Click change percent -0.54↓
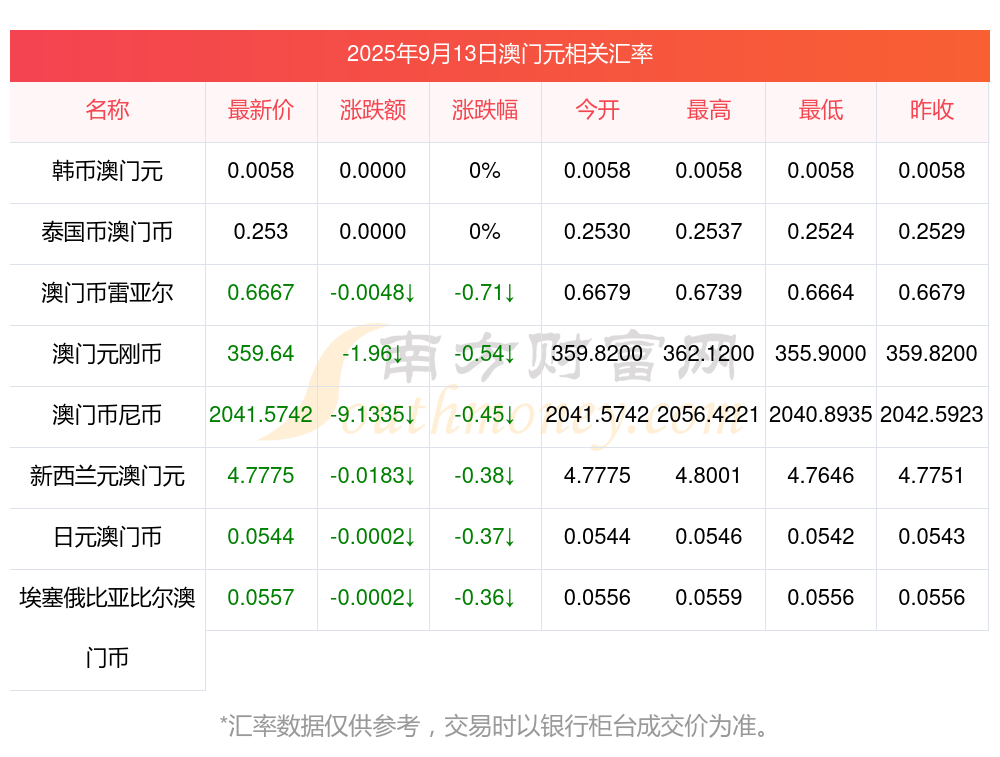 pyautogui.click(x=485, y=353)
